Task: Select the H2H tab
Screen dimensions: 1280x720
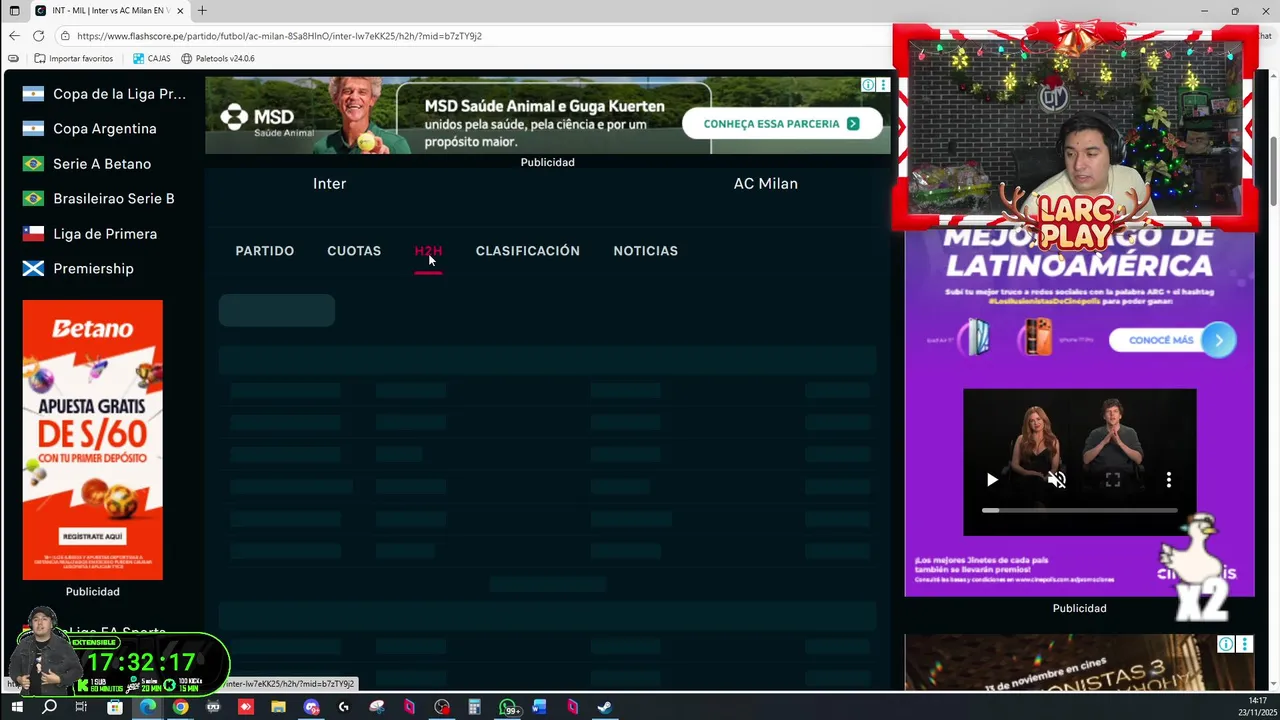Action: click(x=428, y=251)
